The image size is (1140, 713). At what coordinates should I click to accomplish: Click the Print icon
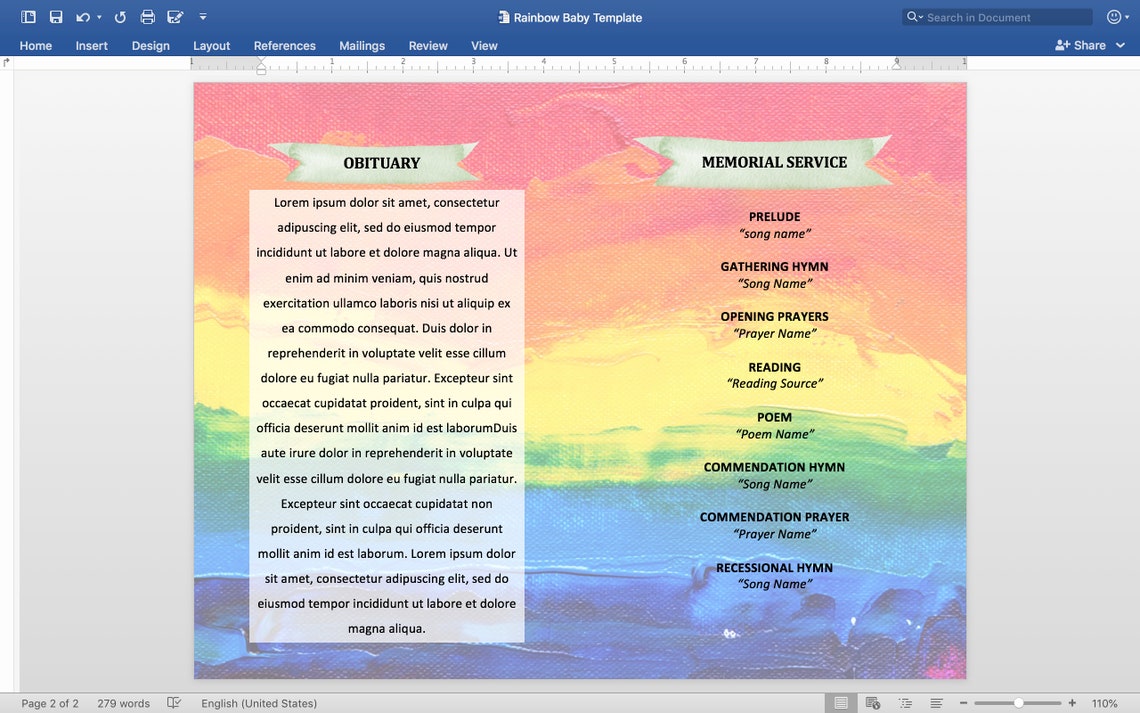click(148, 17)
